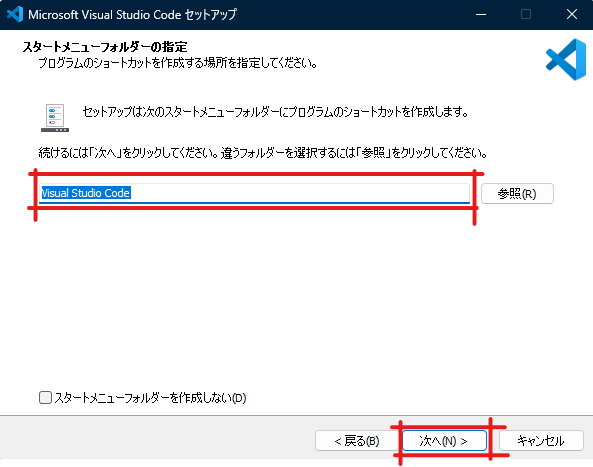Click the start menu folder setup icon
593x467 pixels.
[55, 118]
